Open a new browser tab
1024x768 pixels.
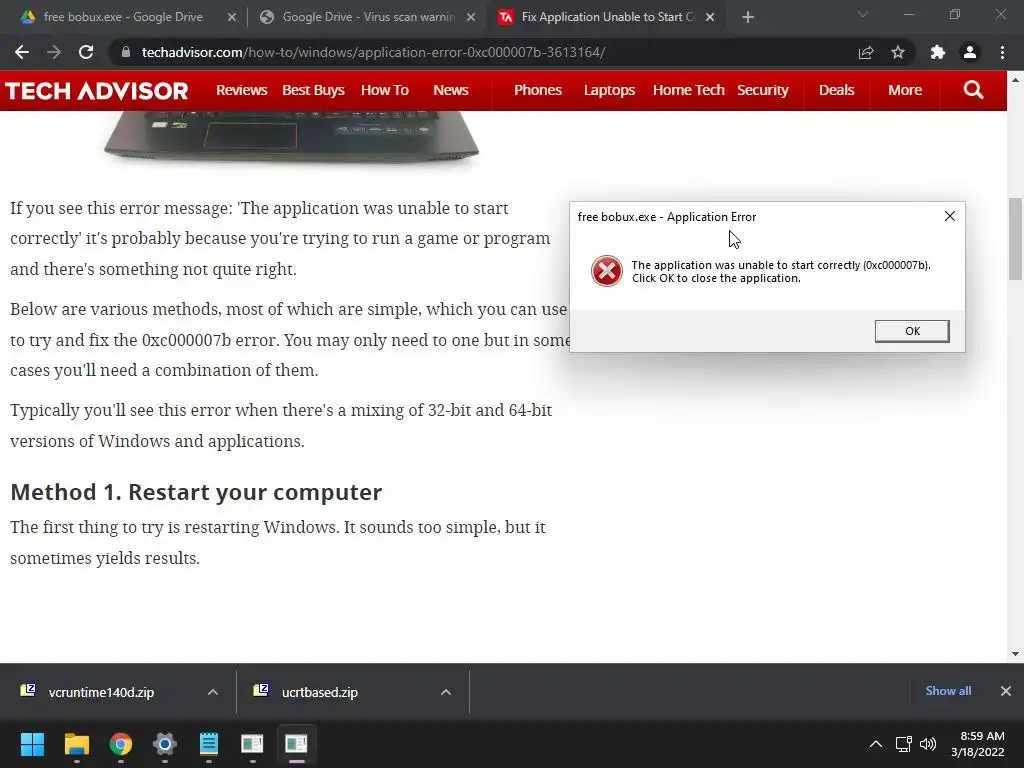(748, 17)
